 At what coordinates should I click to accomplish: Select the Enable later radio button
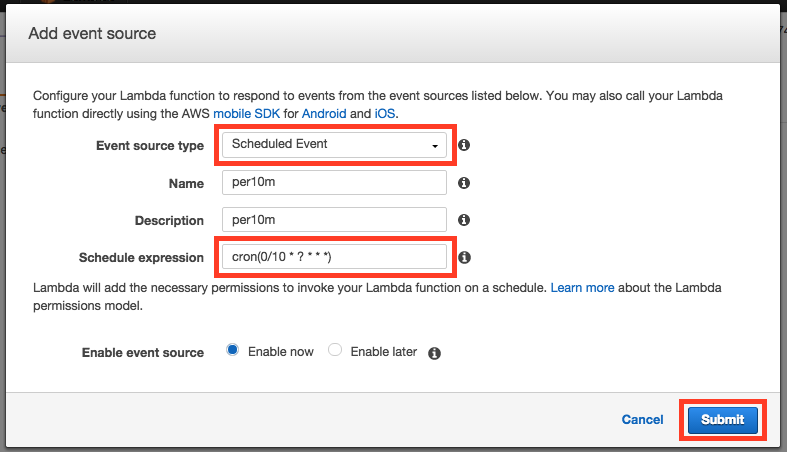335,351
